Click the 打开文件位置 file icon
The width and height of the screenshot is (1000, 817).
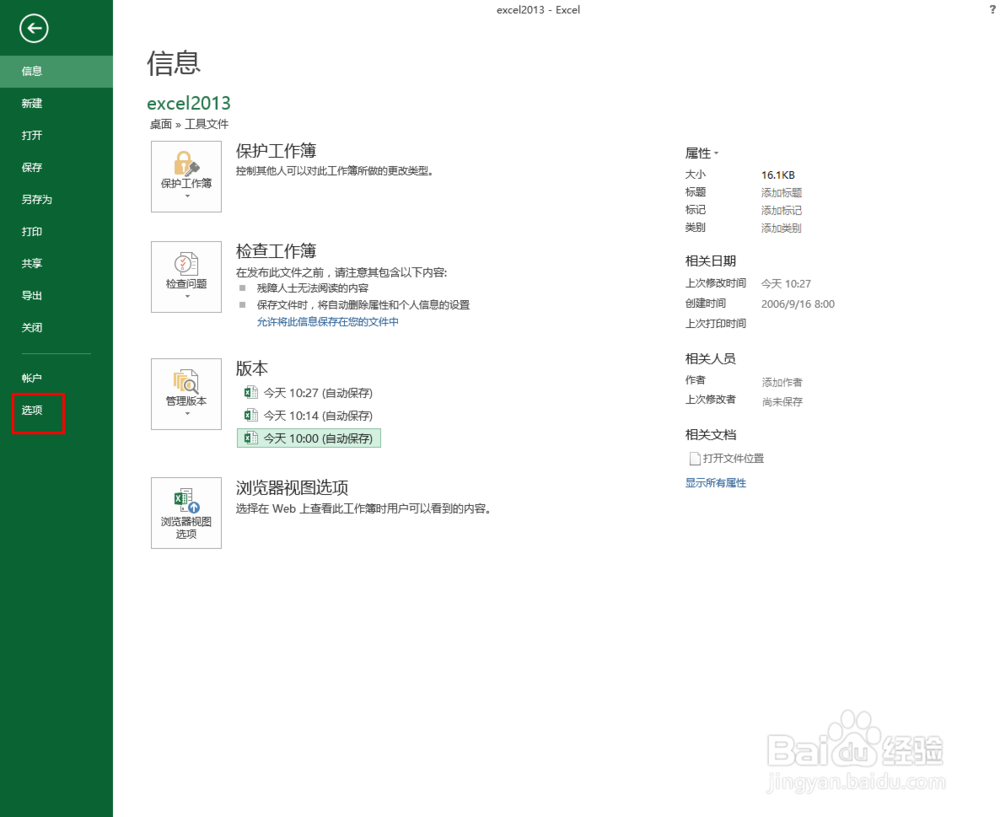[696, 458]
